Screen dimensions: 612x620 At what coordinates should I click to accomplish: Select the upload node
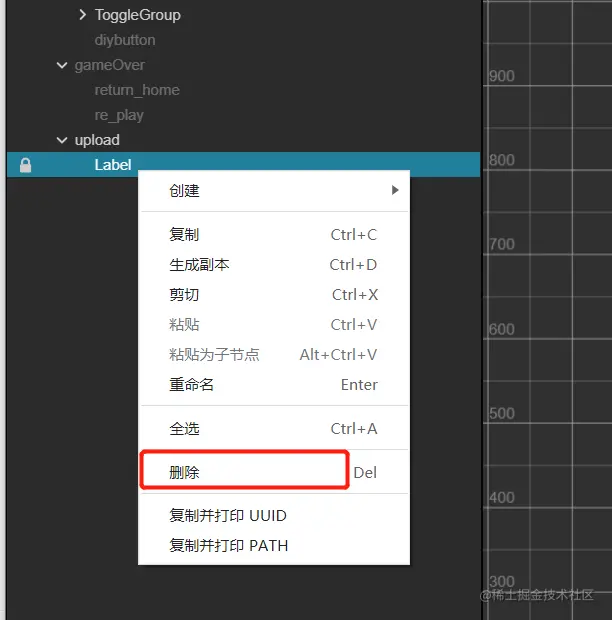pos(97,140)
